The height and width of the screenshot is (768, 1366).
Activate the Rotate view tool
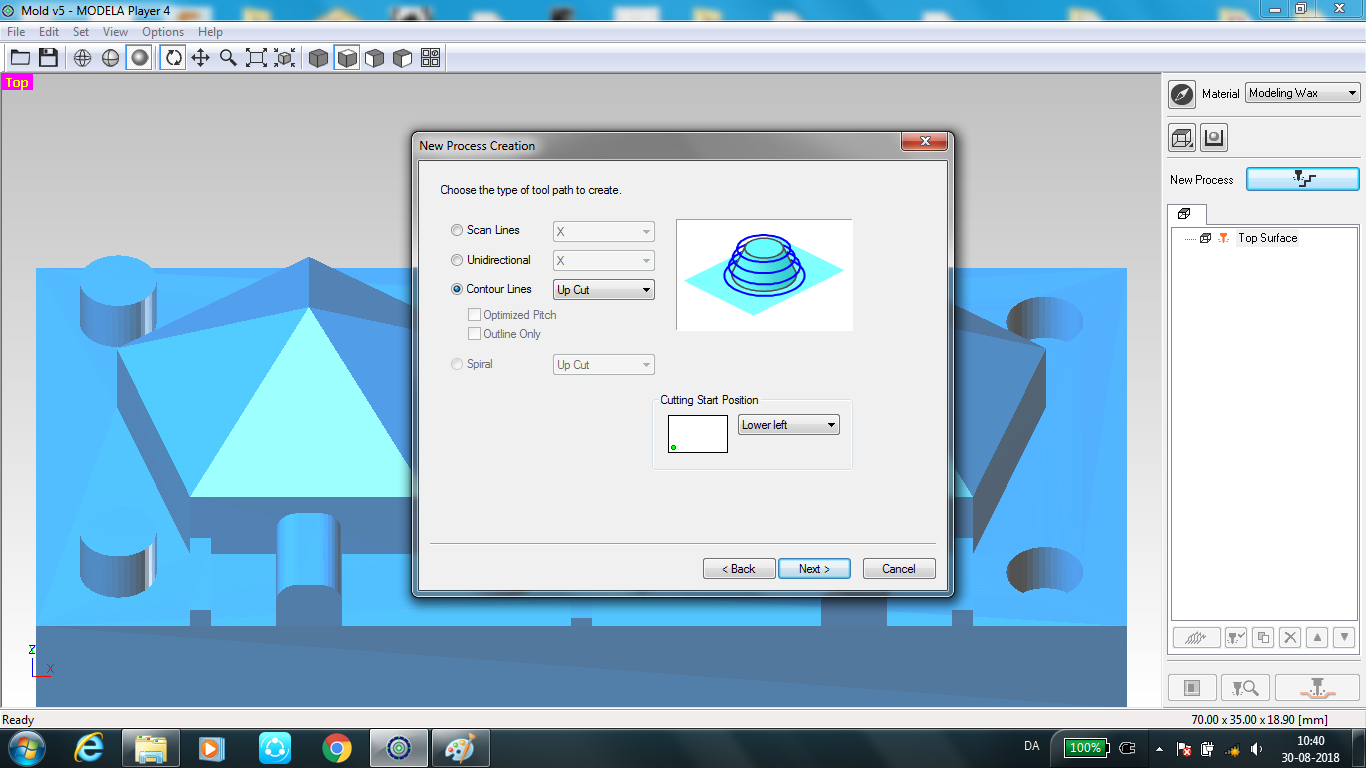tap(173, 58)
